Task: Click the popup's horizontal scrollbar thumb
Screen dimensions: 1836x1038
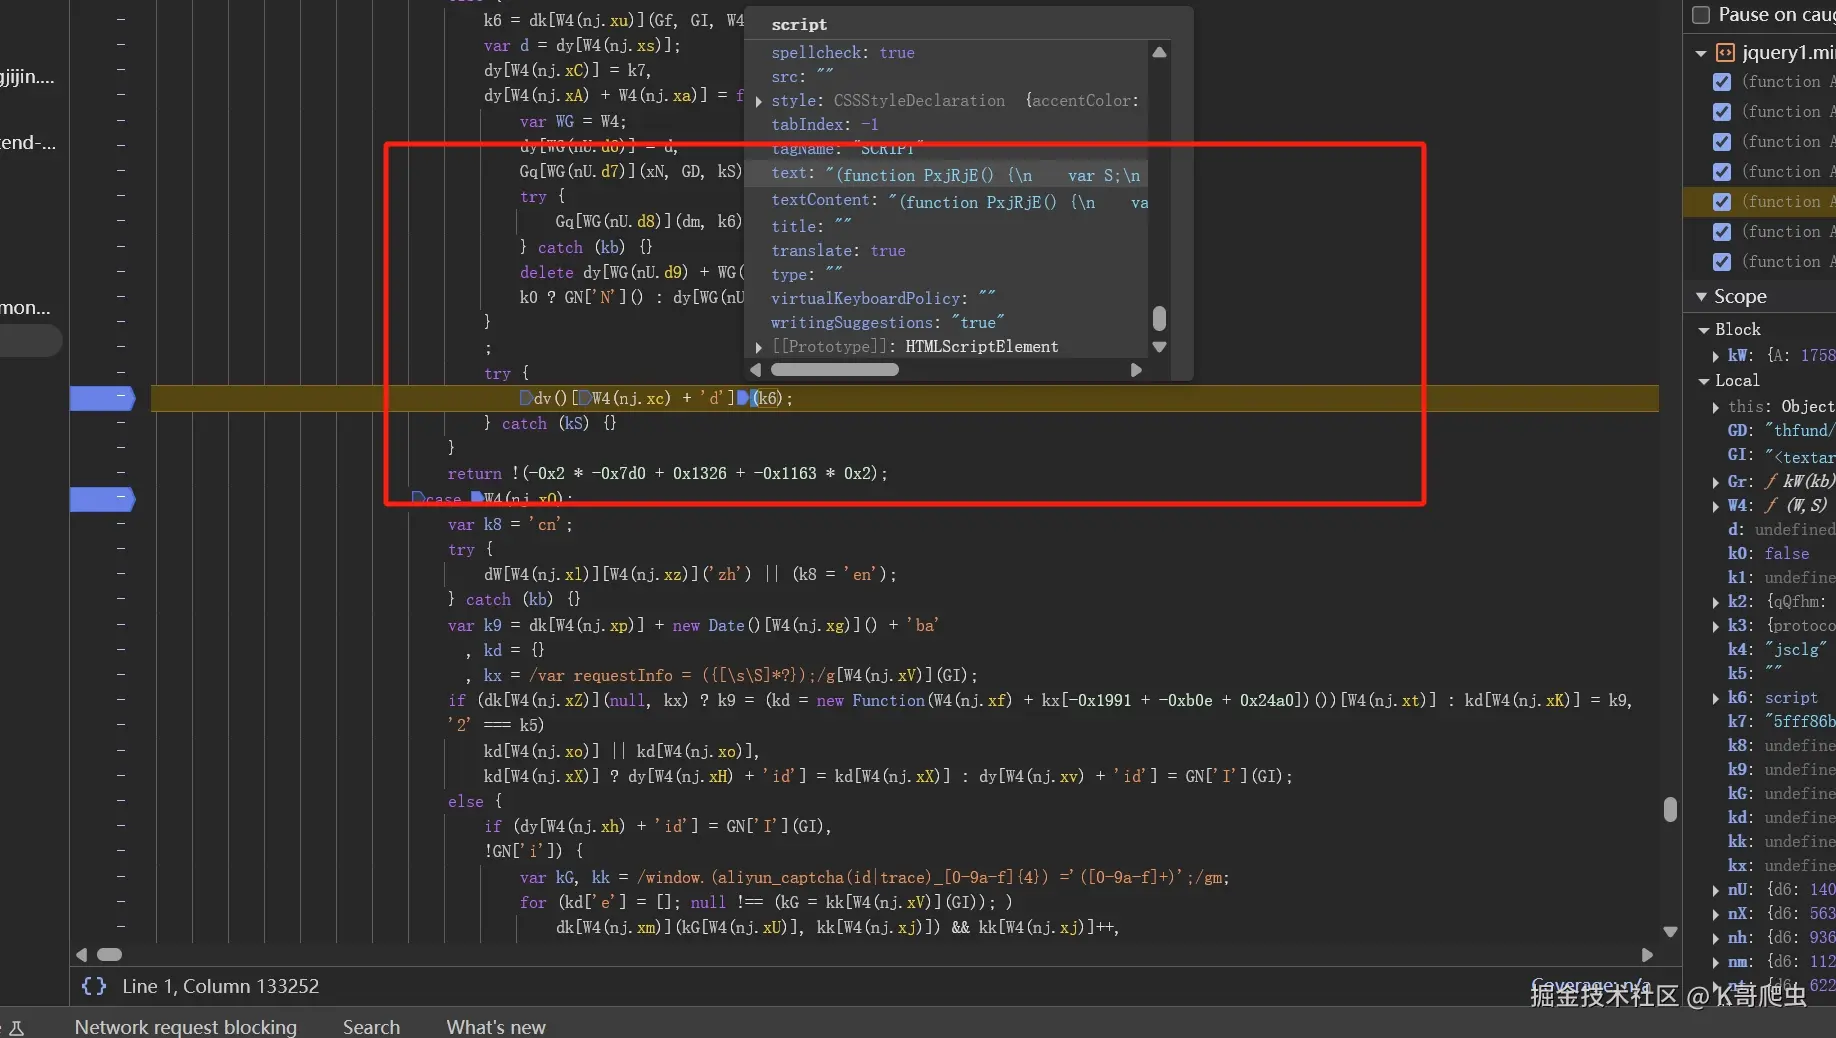Action: [835, 370]
